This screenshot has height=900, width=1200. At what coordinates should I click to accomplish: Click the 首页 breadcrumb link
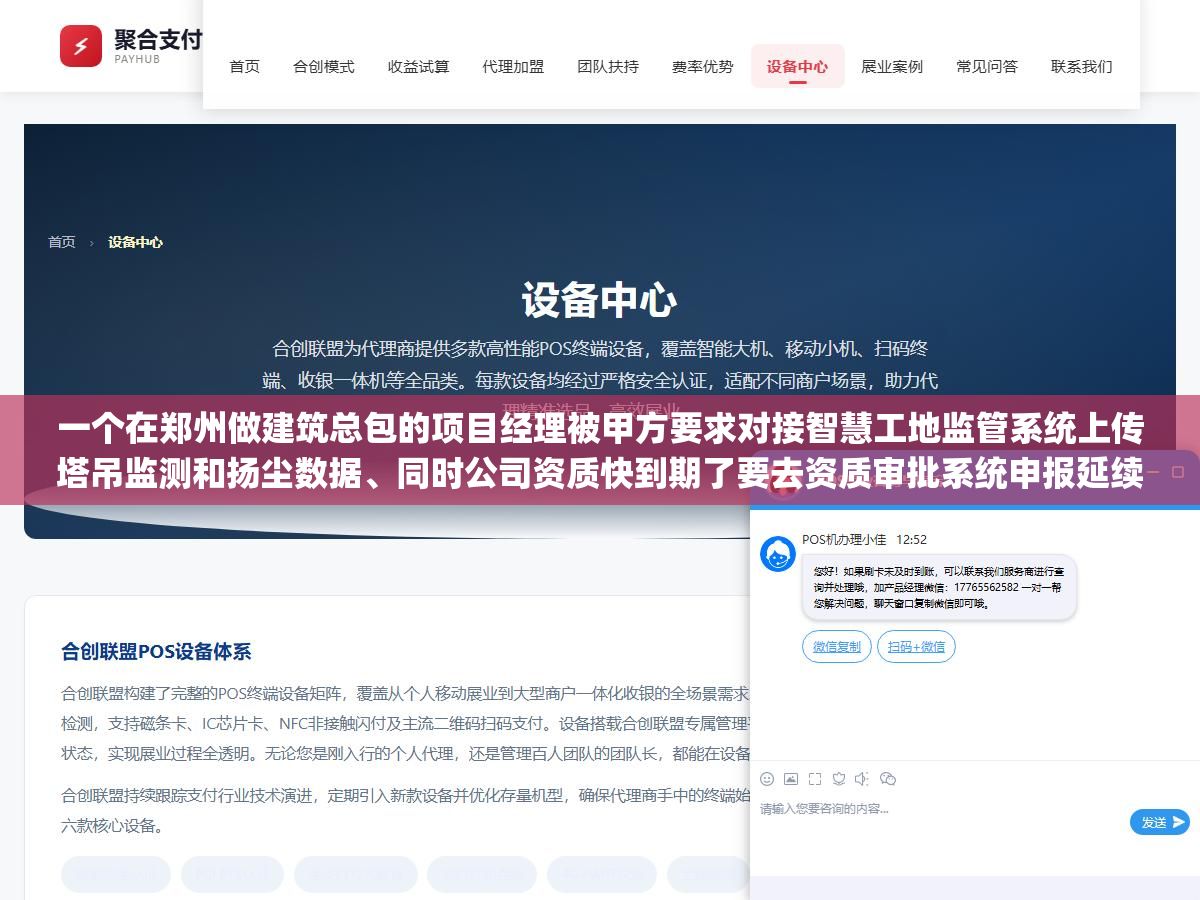(62, 242)
